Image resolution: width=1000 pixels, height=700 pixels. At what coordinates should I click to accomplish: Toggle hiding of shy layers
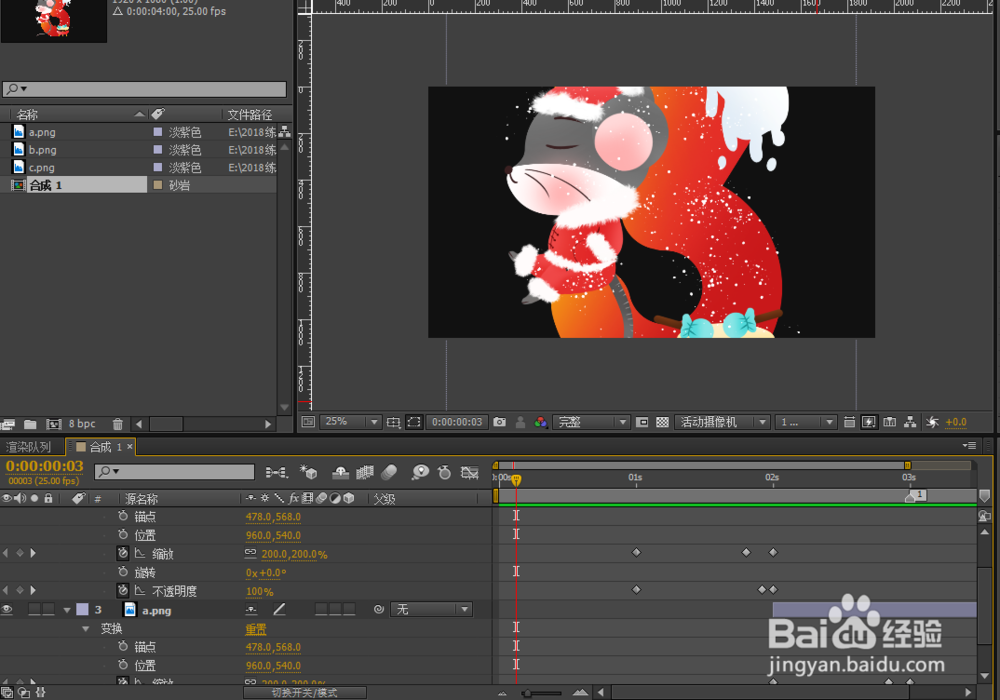341,472
